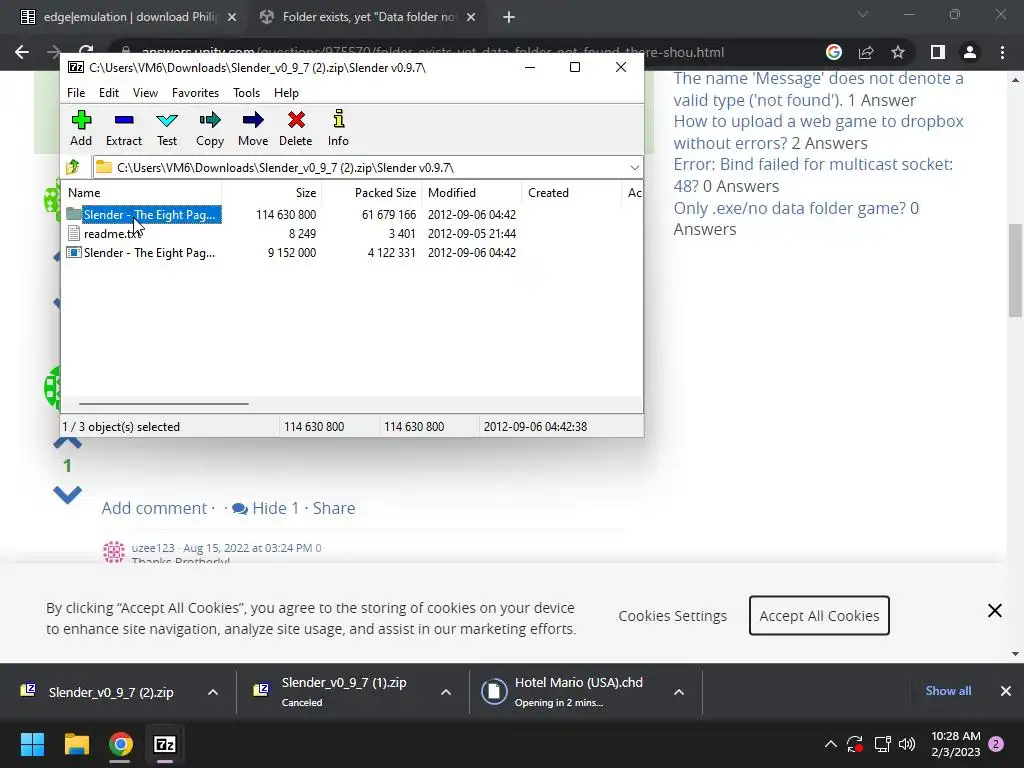Viewport: 1024px width, 768px height.
Task: Sort by the Packed Size column header
Action: [371, 193]
